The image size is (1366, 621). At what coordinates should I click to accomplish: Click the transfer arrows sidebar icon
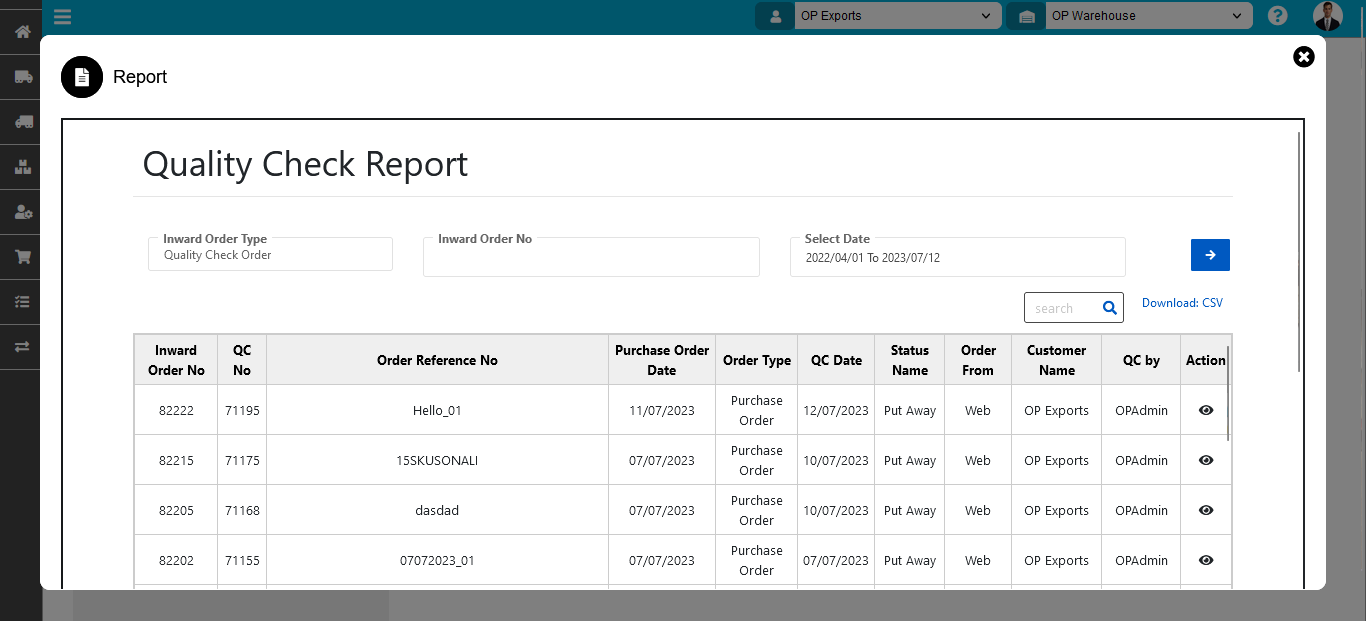[x=22, y=346]
